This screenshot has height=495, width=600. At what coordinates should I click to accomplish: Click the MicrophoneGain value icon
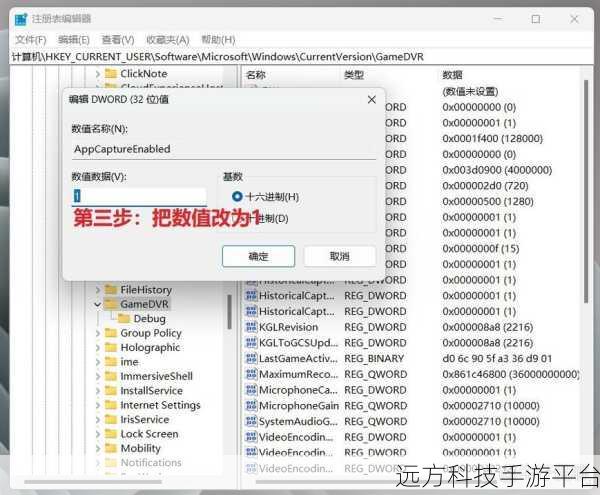pyautogui.click(x=251, y=405)
